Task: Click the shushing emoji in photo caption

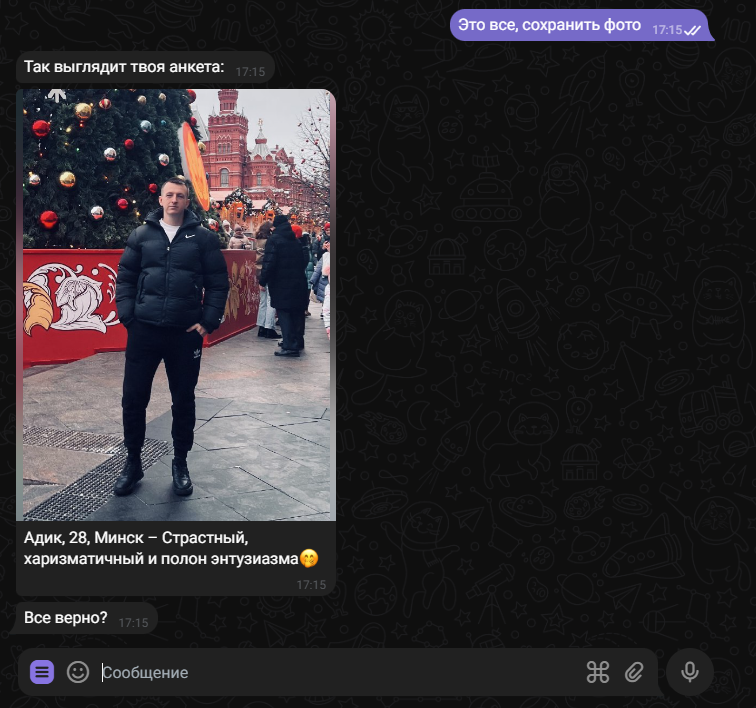Action: tap(309, 559)
